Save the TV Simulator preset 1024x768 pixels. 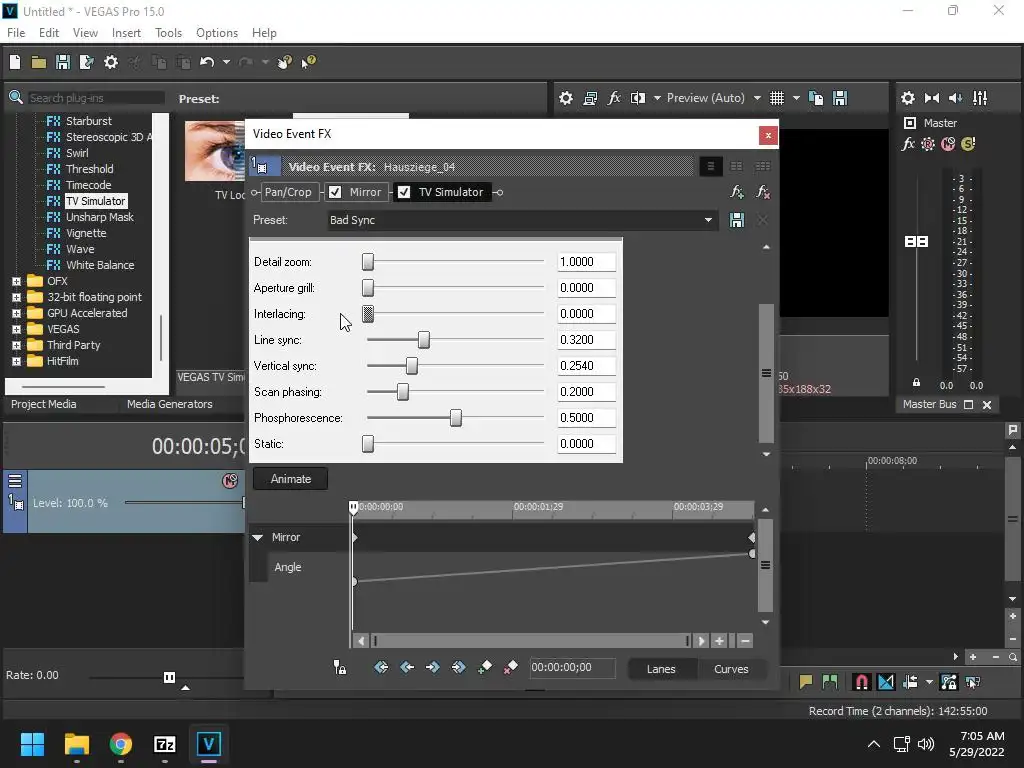[x=737, y=220]
